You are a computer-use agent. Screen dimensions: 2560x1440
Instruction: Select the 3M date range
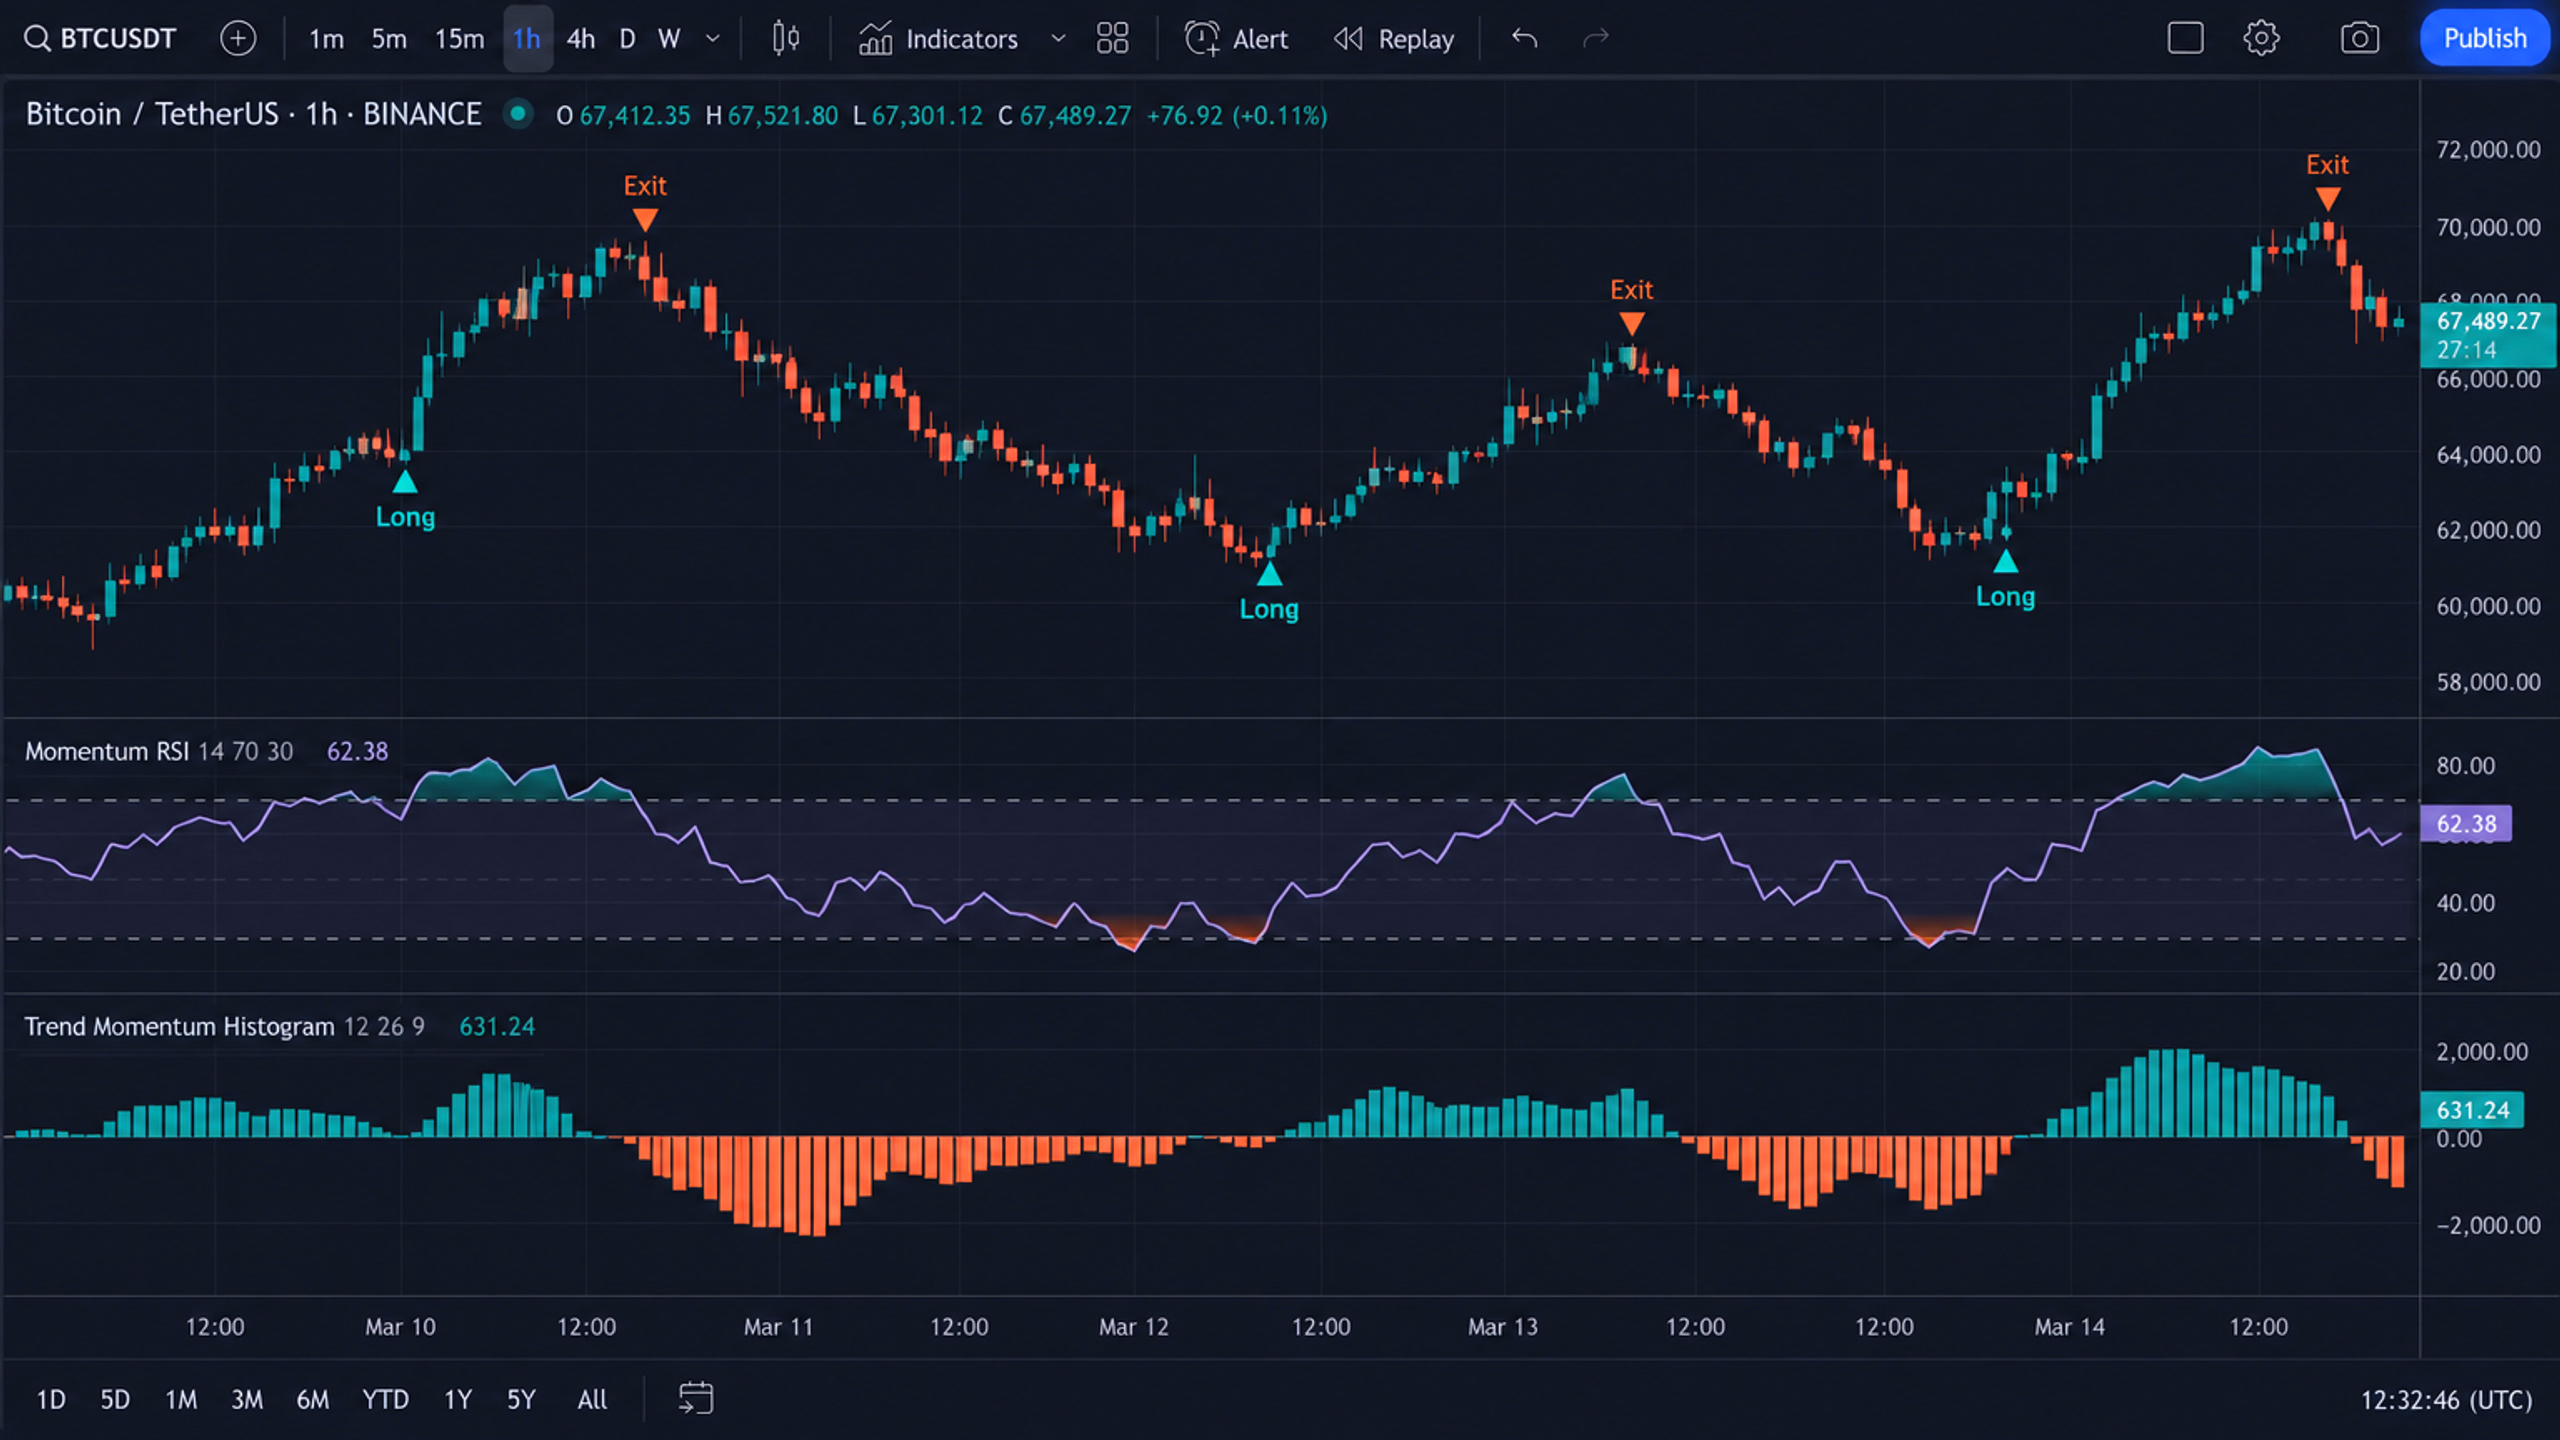click(x=247, y=1399)
